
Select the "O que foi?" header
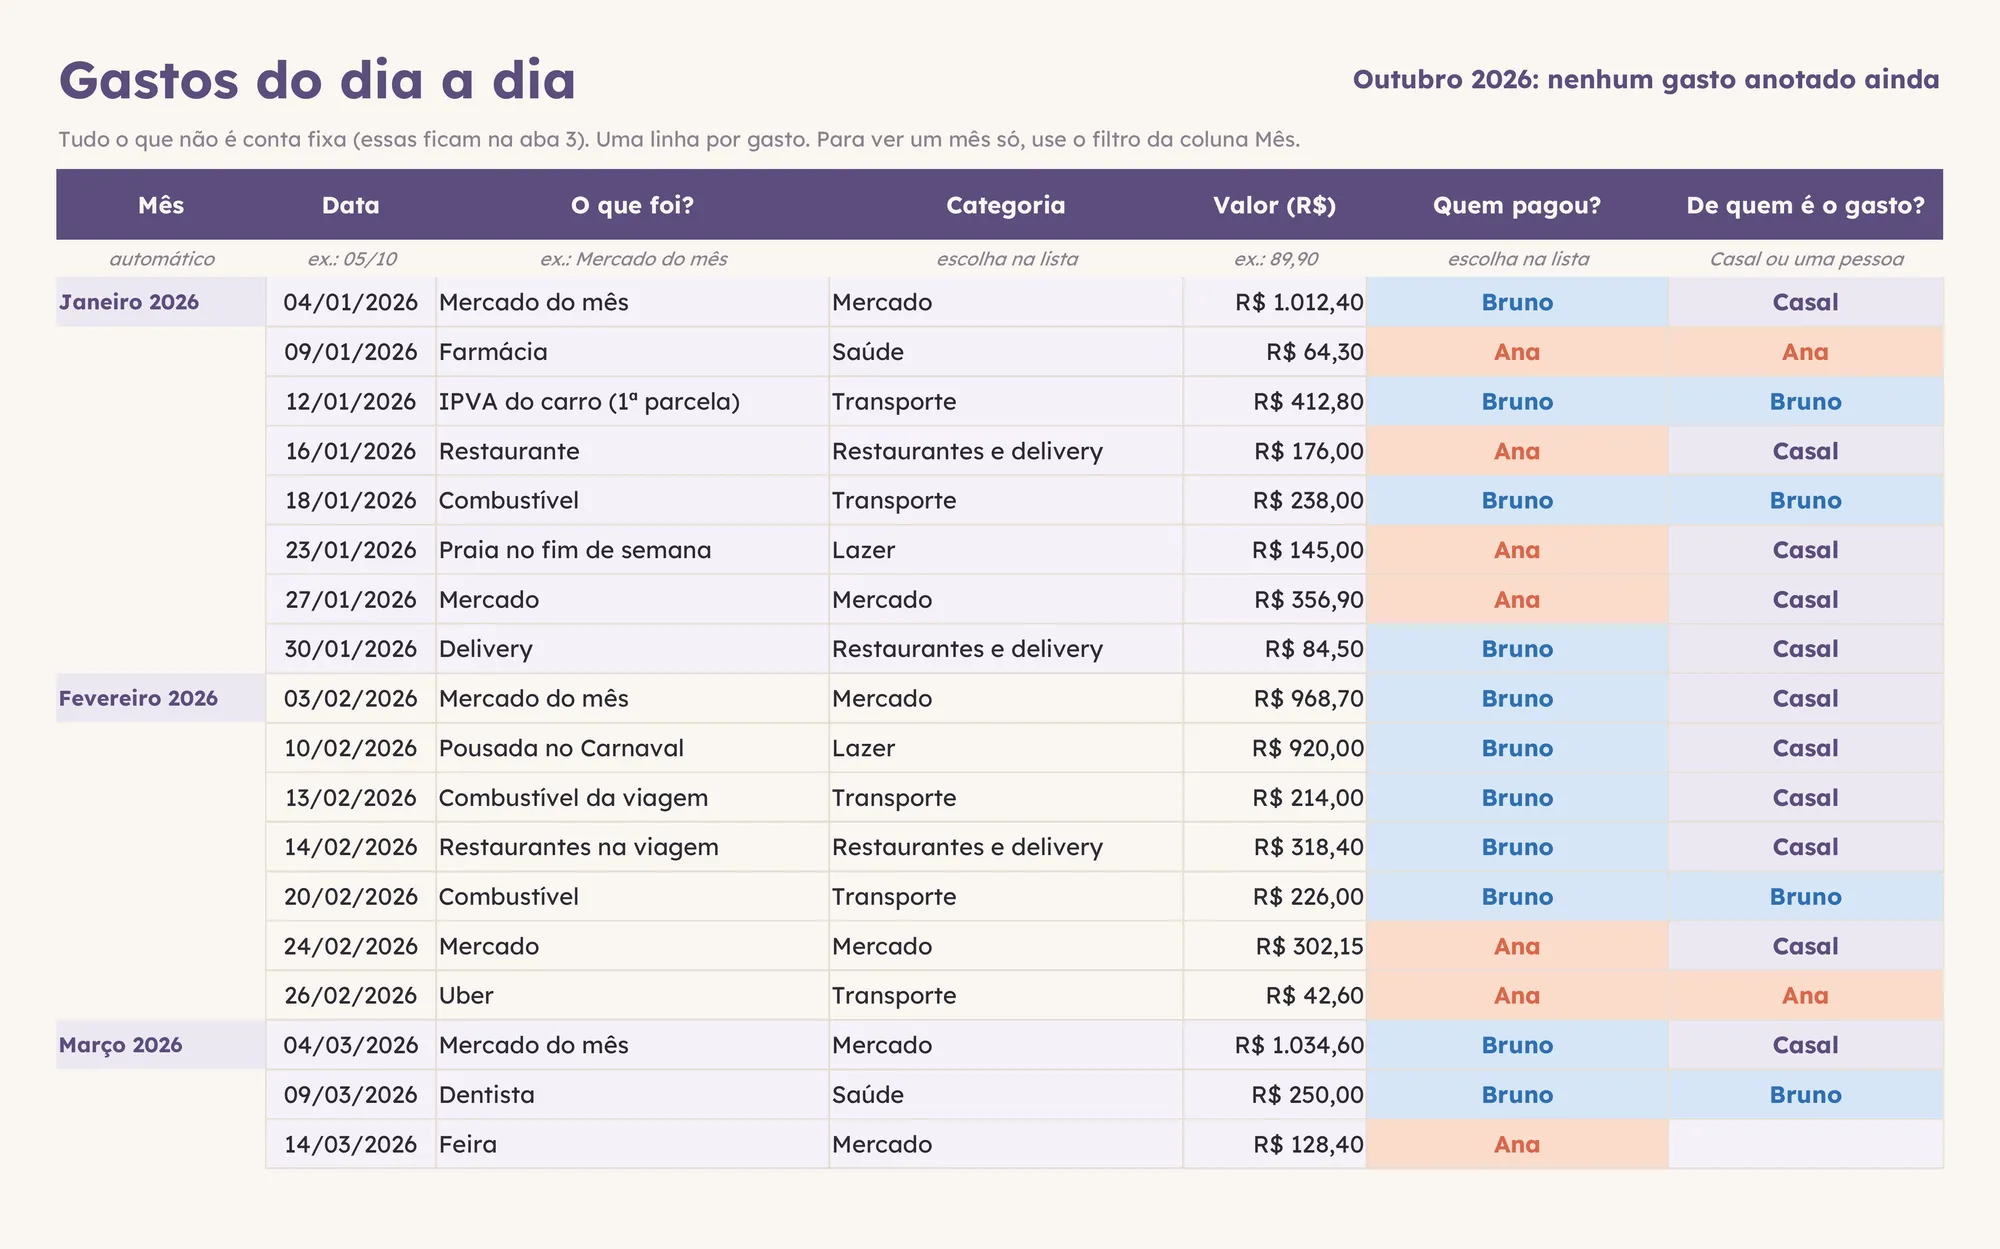point(632,205)
